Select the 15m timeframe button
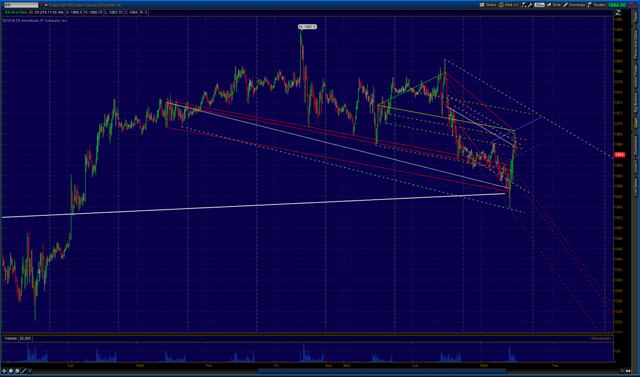This screenshot has height=377, width=640. (x=540, y=5)
